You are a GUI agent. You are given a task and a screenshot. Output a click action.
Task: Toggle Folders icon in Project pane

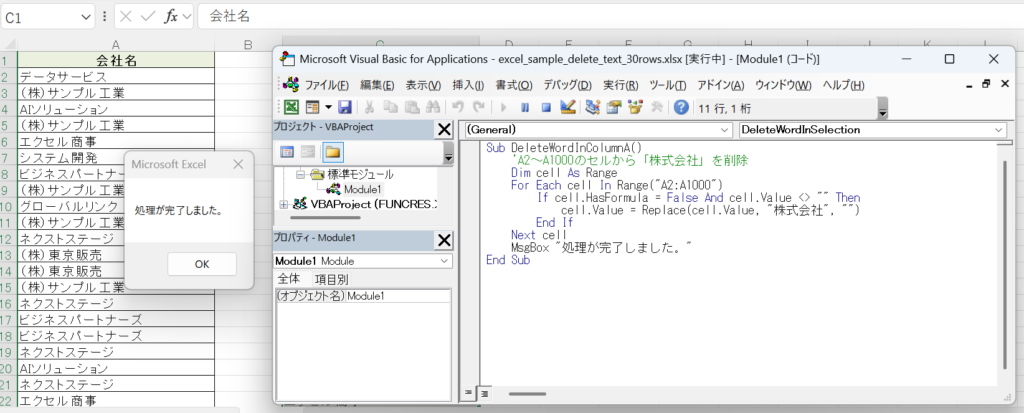point(332,152)
